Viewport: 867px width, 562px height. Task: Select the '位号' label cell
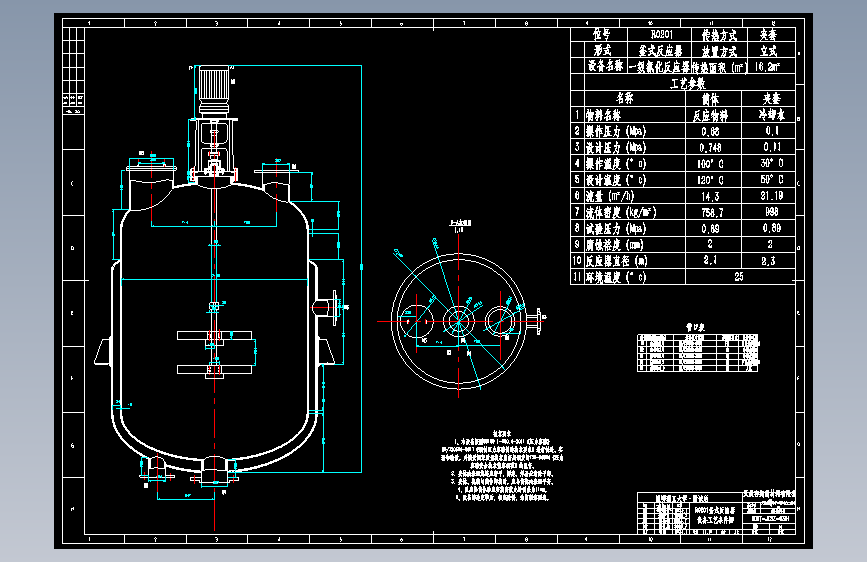601,34
